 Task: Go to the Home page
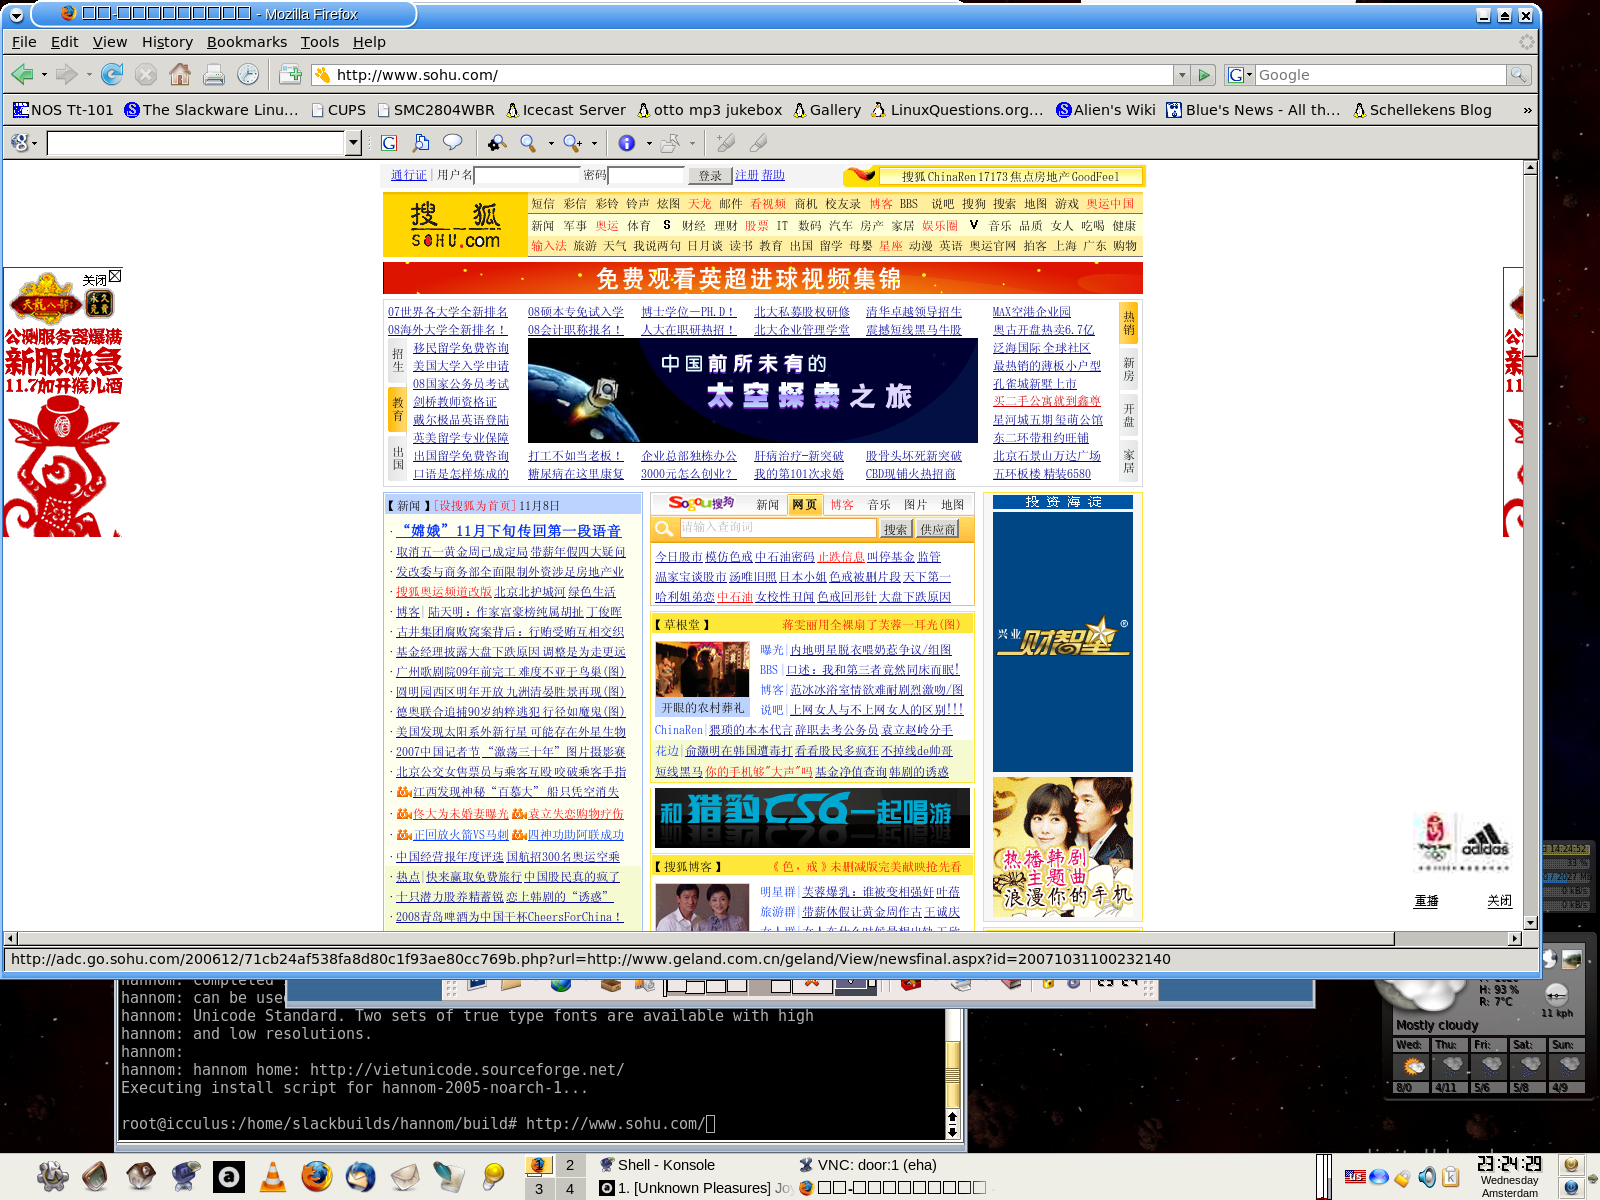coord(180,74)
